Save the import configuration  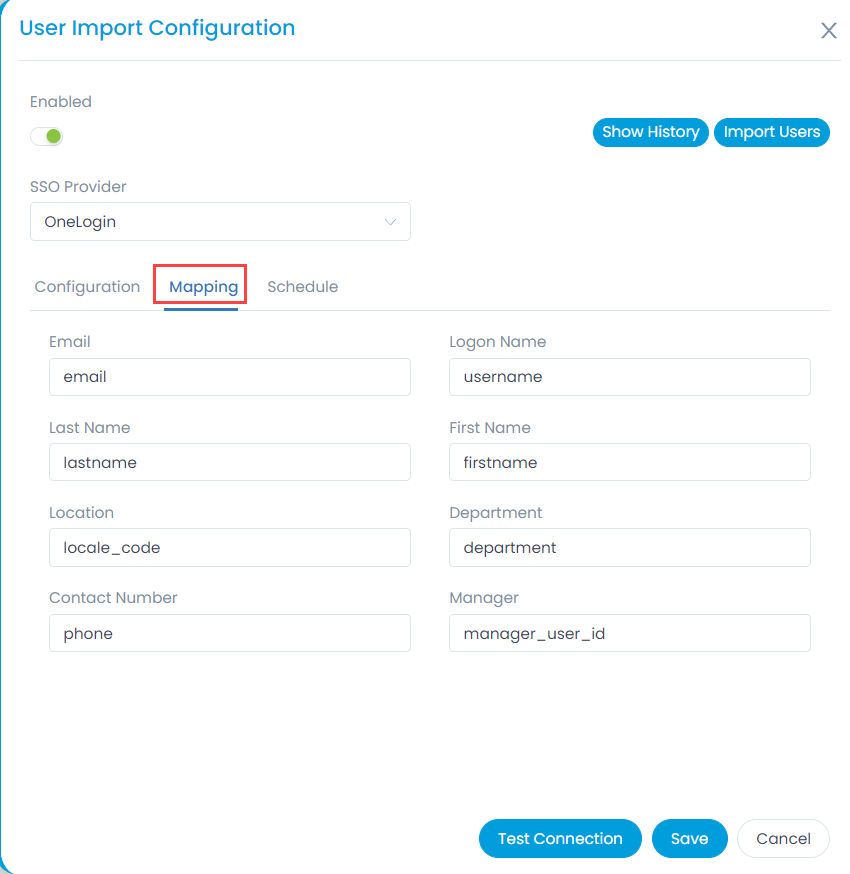689,838
